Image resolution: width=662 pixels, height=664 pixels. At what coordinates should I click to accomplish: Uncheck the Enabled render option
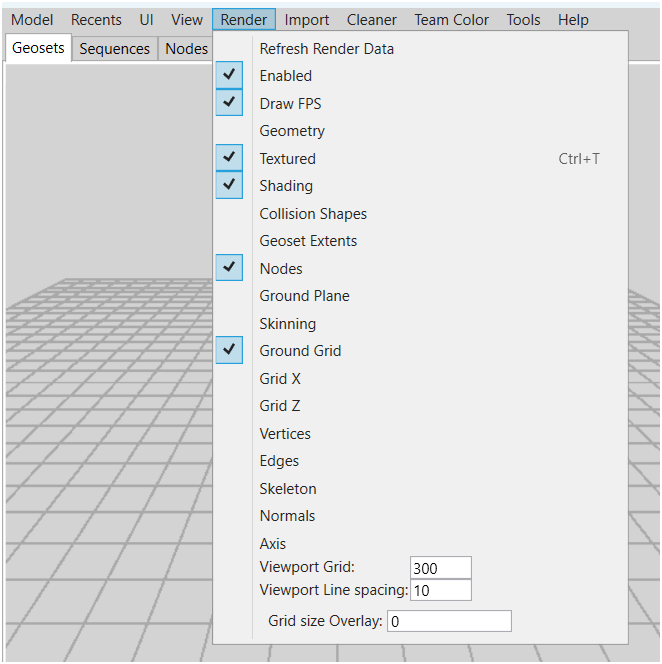[420, 76]
